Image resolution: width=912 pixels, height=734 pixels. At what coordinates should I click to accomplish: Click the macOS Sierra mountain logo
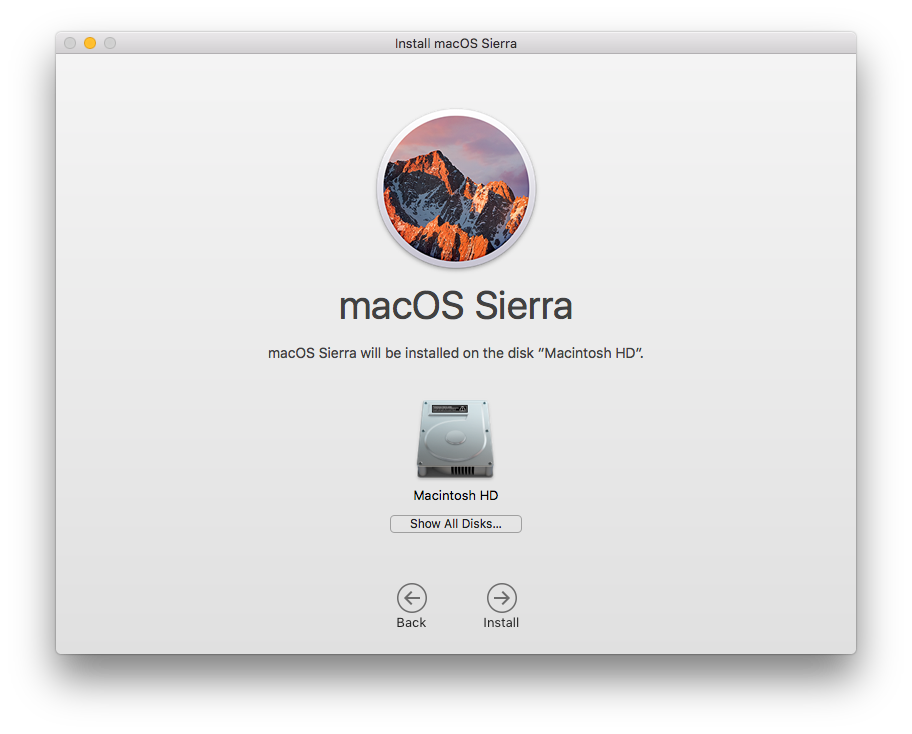(456, 188)
